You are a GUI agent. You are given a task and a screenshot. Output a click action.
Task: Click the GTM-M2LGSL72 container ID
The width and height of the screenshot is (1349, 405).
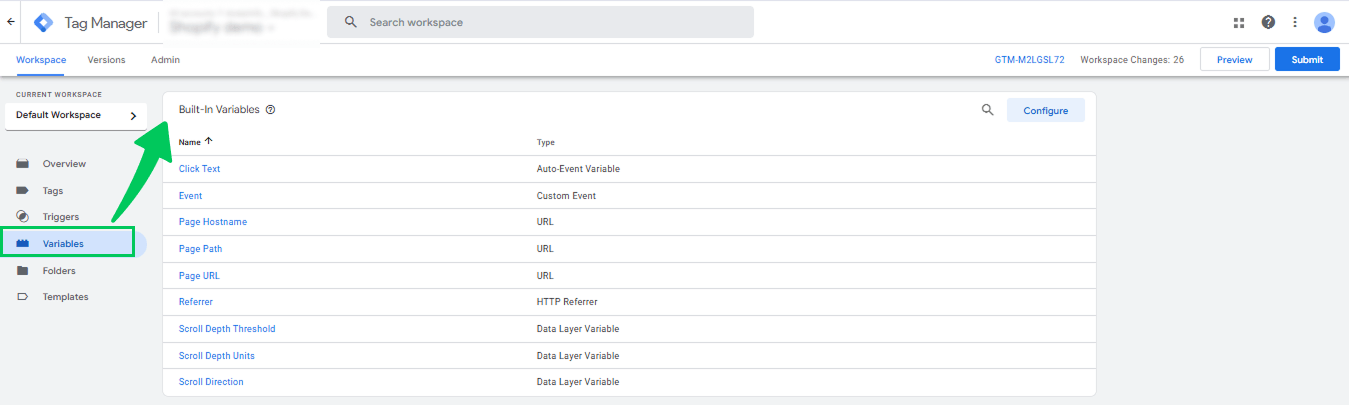tap(1029, 60)
